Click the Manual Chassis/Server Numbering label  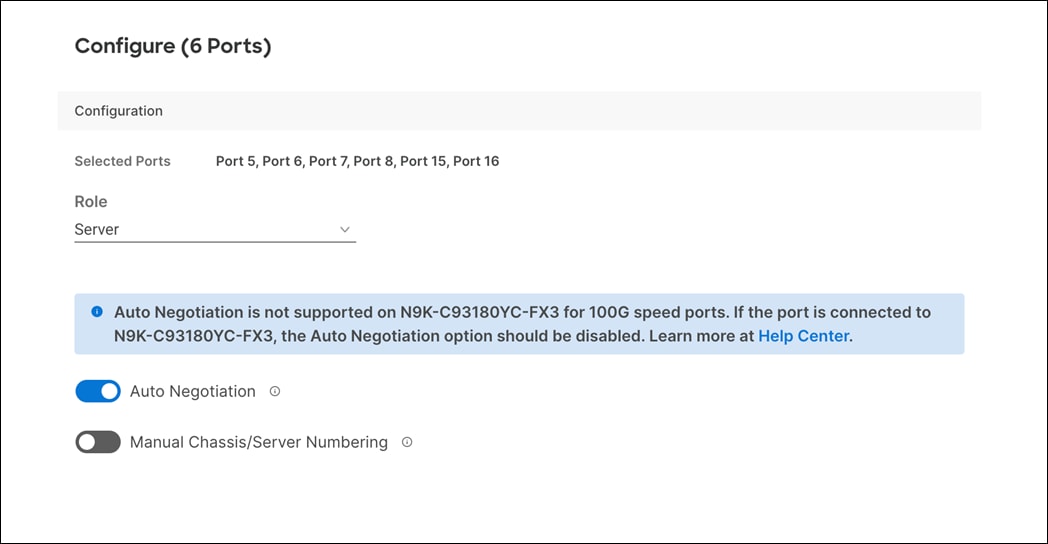[259, 442]
